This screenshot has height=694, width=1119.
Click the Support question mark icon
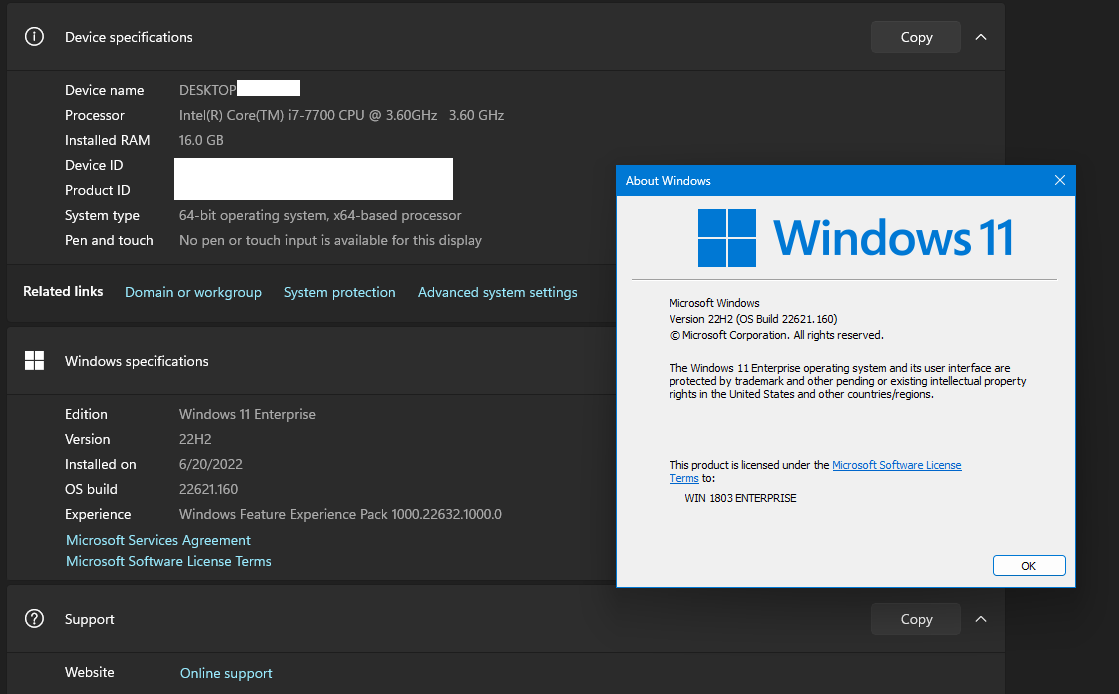point(34,618)
